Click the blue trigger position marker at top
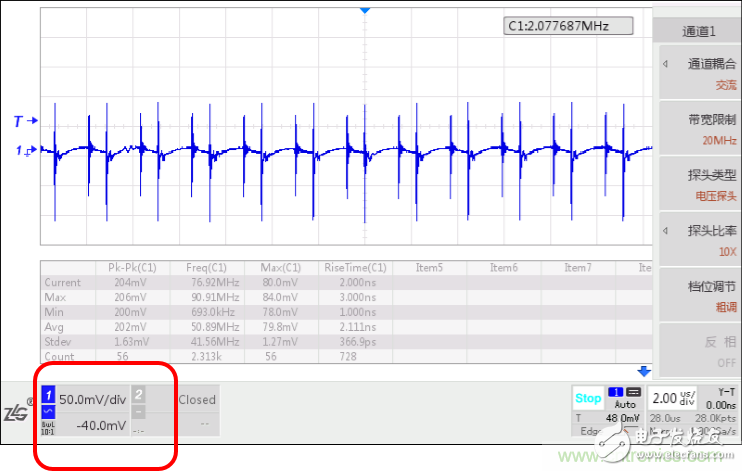The image size is (742, 471). 365,10
